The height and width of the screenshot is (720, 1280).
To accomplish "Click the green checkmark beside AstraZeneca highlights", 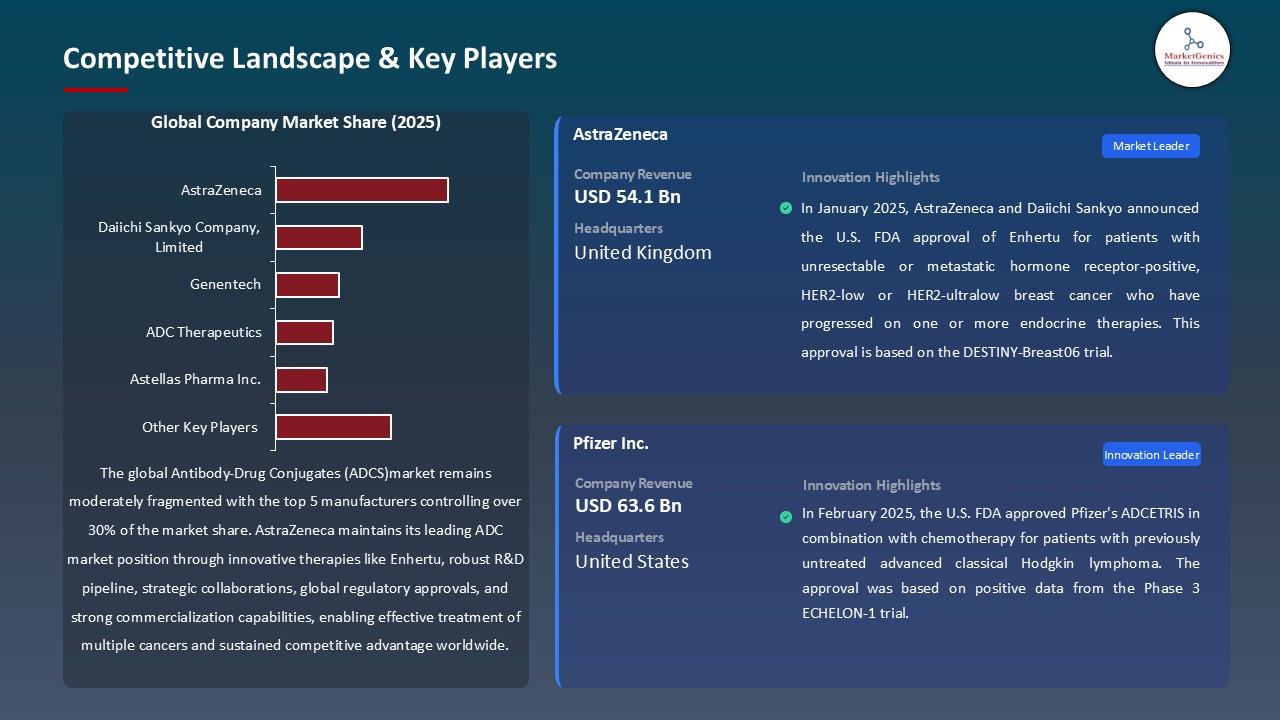I will 786,209.
